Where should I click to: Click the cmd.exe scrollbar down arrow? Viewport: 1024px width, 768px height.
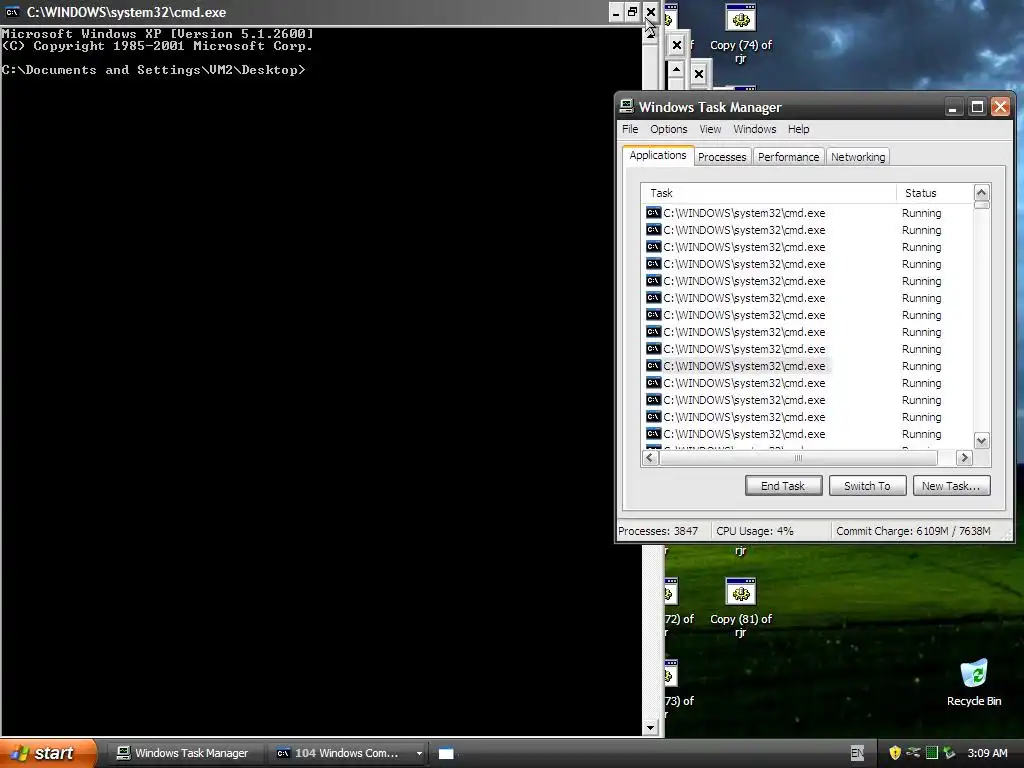point(650,727)
